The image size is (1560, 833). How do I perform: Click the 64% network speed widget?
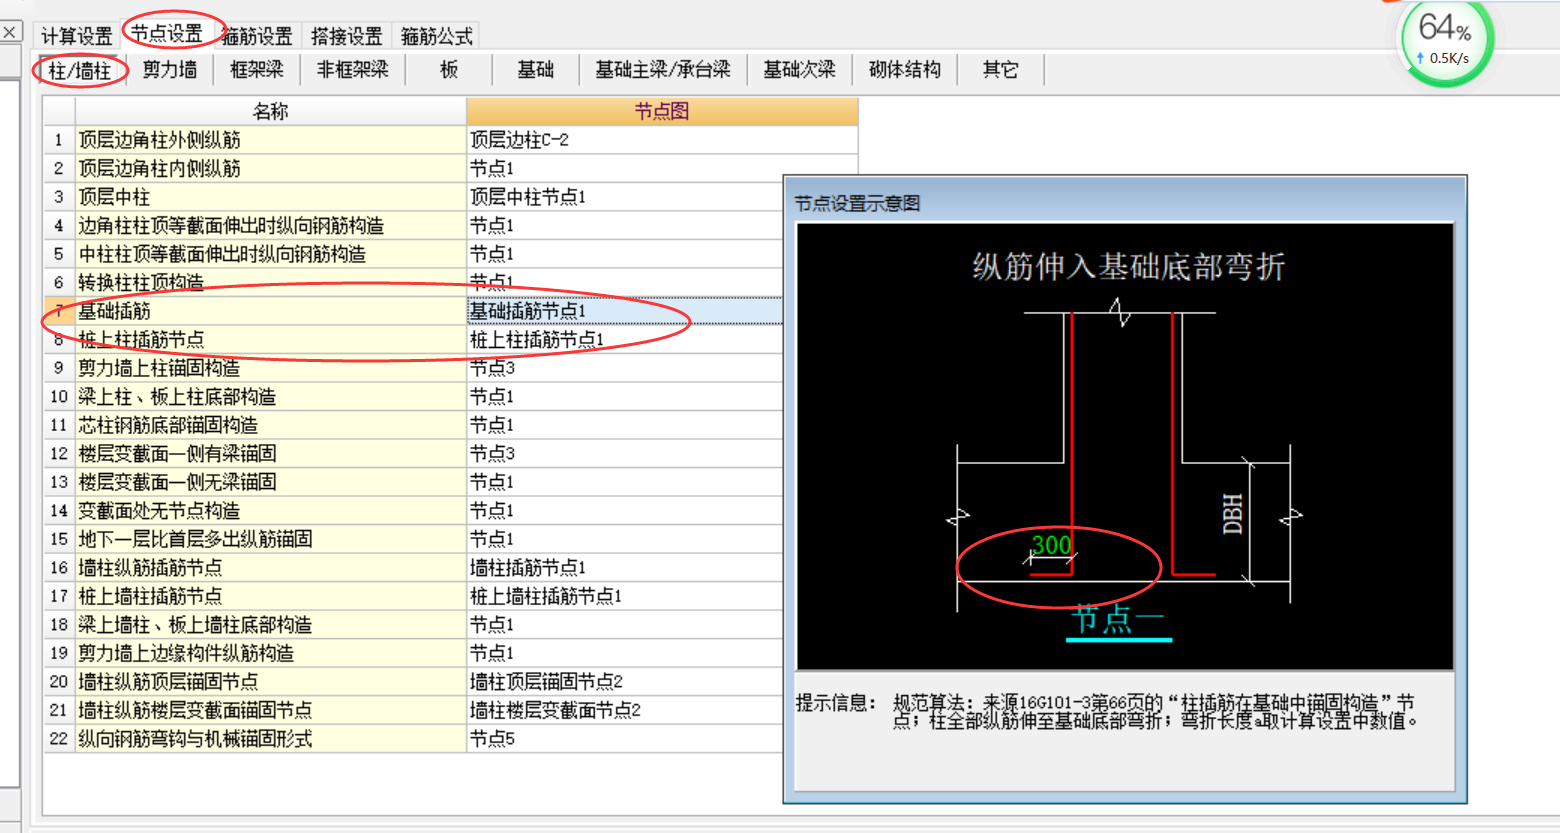(x=1444, y=42)
